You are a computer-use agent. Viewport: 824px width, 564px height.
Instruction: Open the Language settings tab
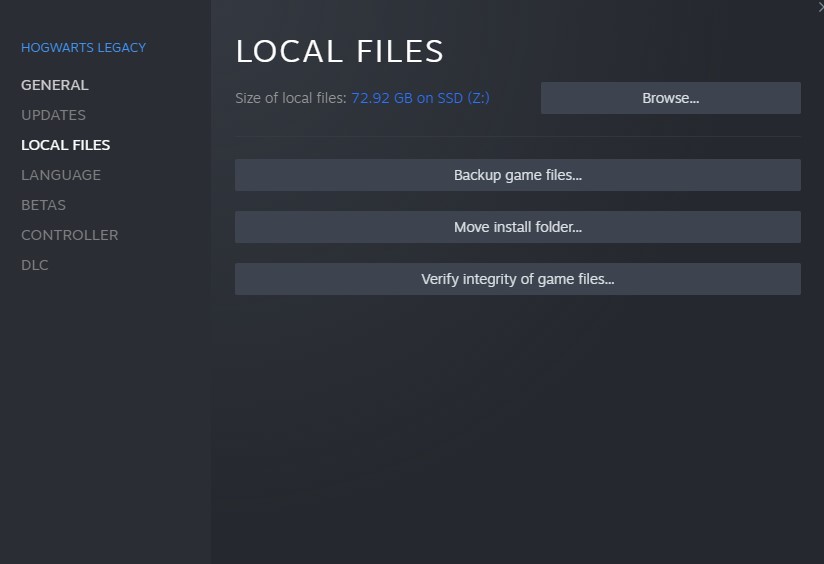(61, 175)
